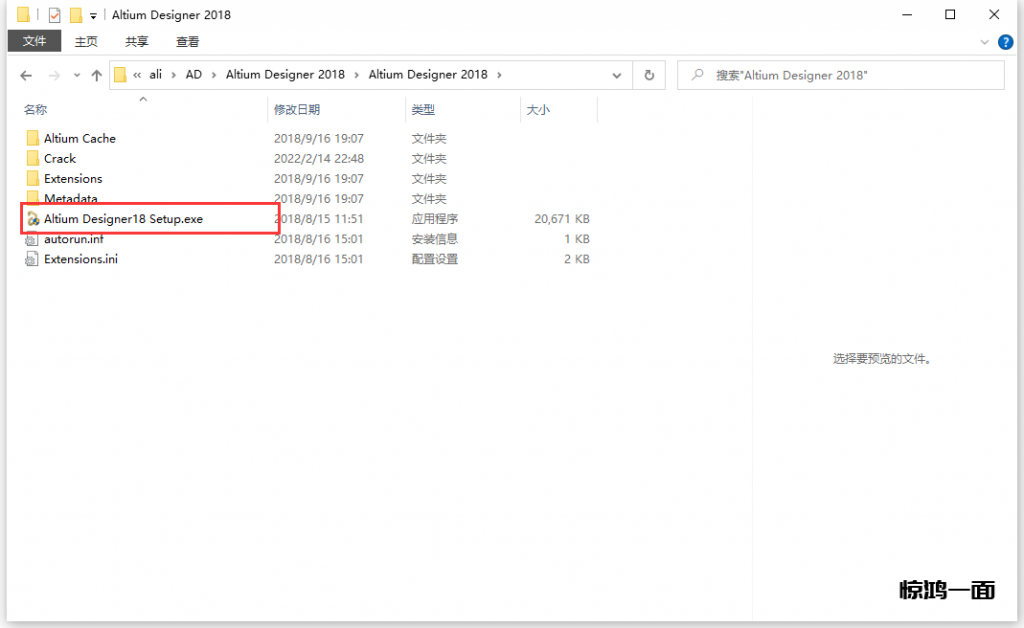The height and width of the screenshot is (628, 1024).
Task: Open the recent locations dropdown arrow
Action: [76, 76]
